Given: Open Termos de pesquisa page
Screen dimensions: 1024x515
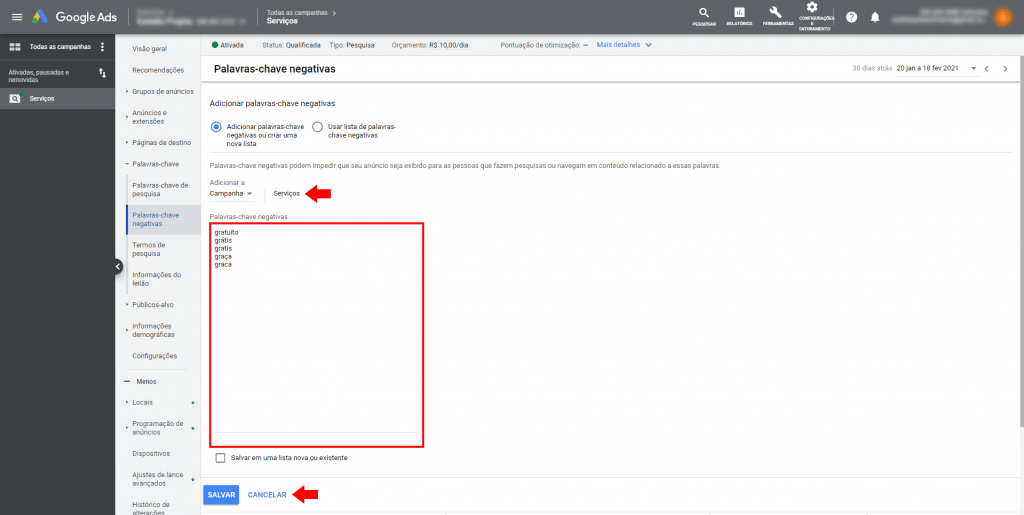Looking at the screenshot, I should pos(148,249).
